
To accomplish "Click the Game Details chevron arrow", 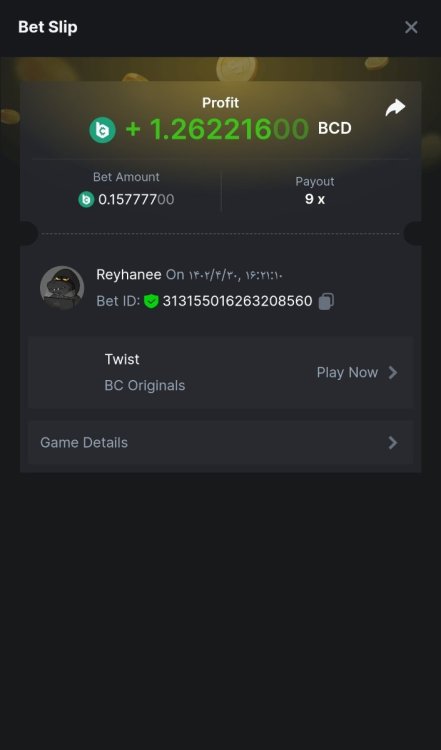I will pos(393,442).
